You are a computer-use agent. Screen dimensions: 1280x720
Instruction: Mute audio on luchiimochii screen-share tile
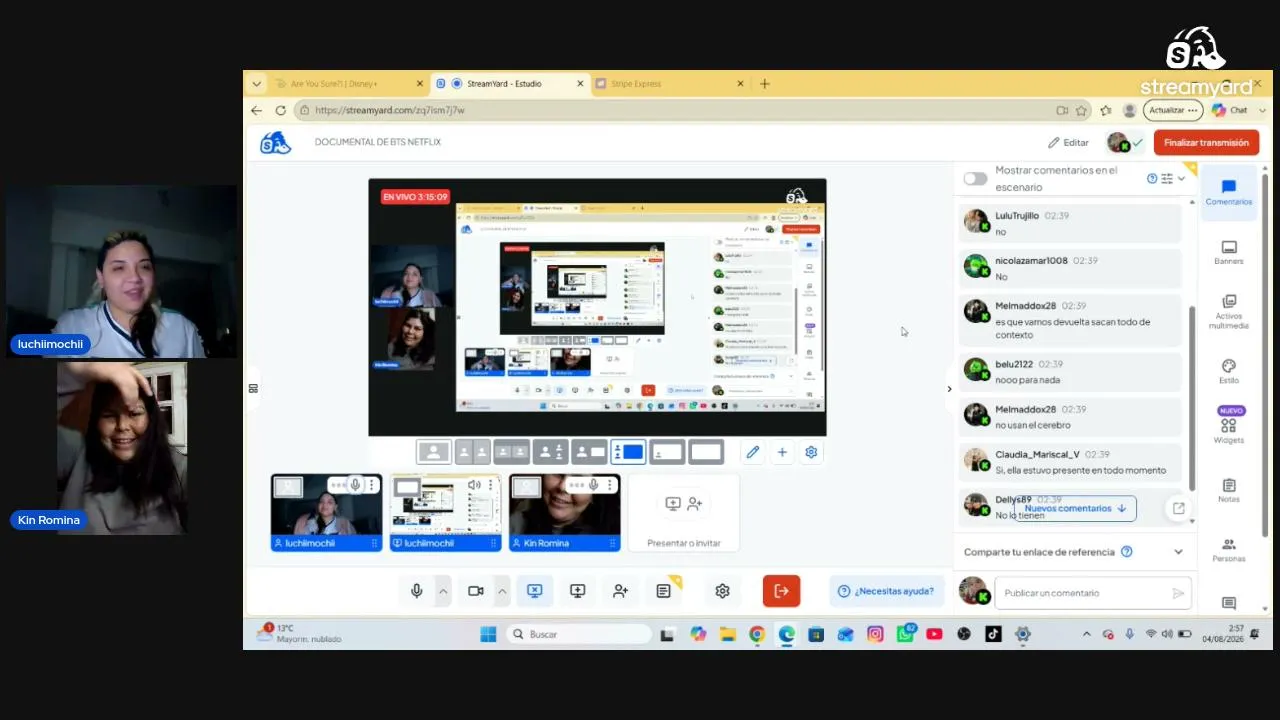tap(473, 485)
